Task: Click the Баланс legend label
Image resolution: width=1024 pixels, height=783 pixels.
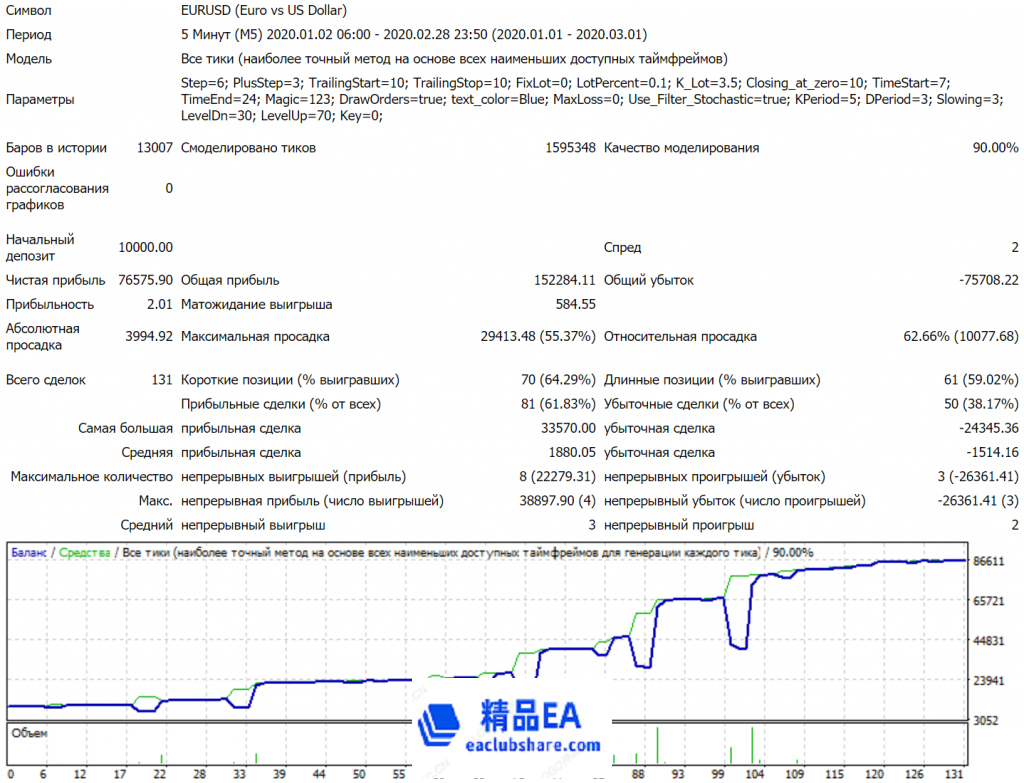Action: pyautogui.click(x=28, y=552)
